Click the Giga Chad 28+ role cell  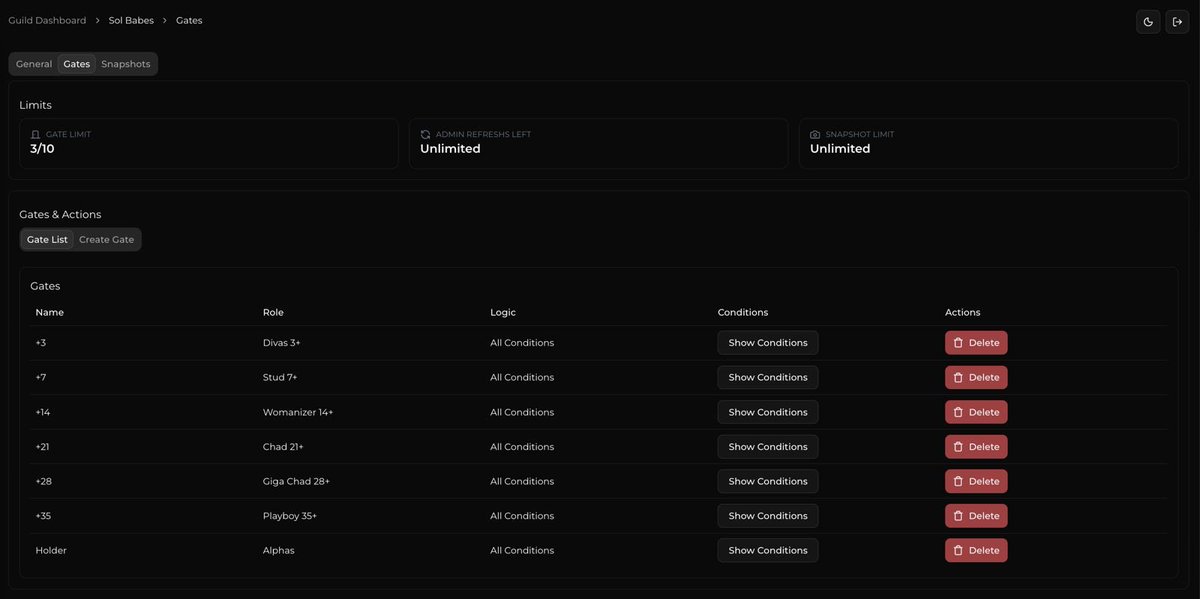coord(296,481)
